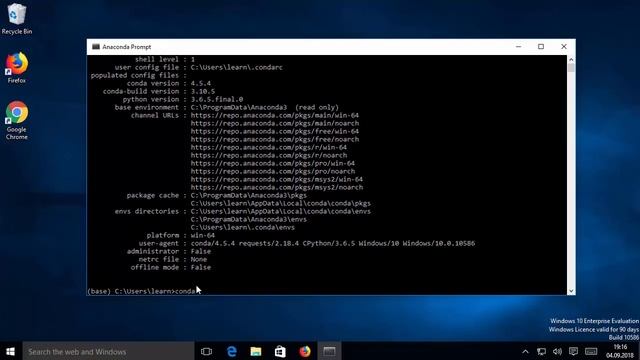
Task: Click the pkgs/pro/win-64 channel URL
Action: [273, 163]
